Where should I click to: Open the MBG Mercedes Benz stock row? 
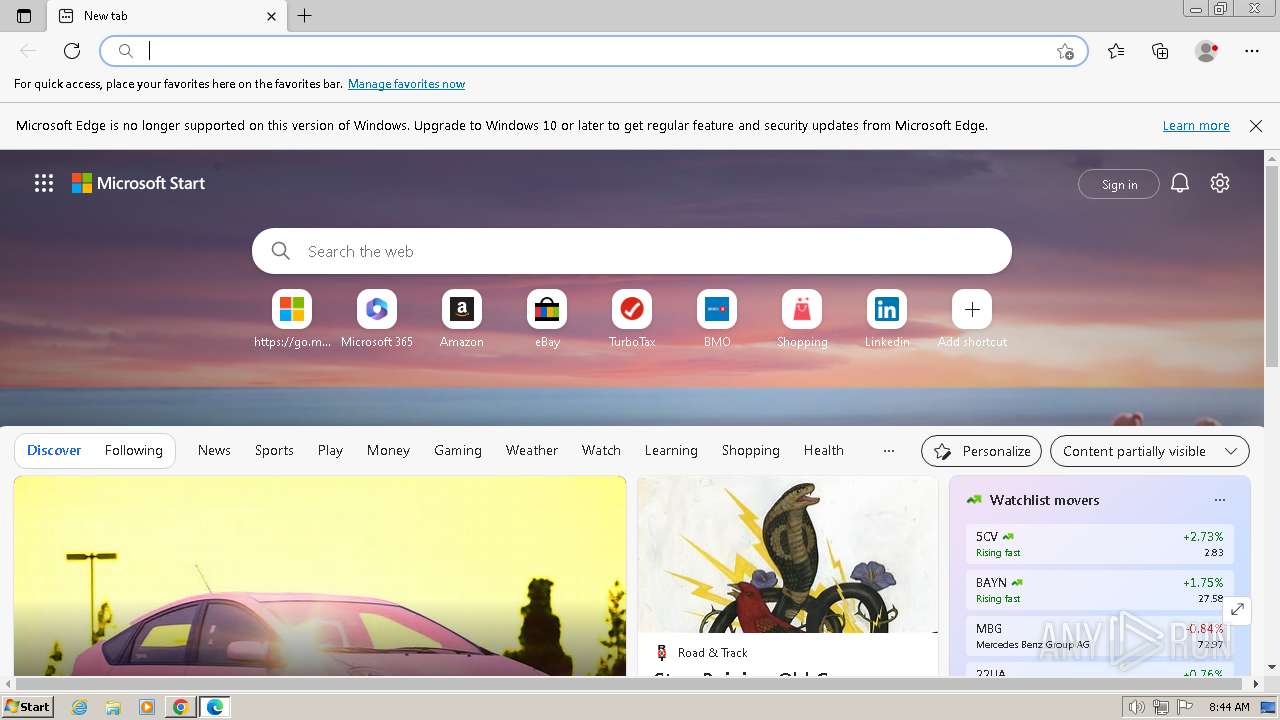point(1100,636)
